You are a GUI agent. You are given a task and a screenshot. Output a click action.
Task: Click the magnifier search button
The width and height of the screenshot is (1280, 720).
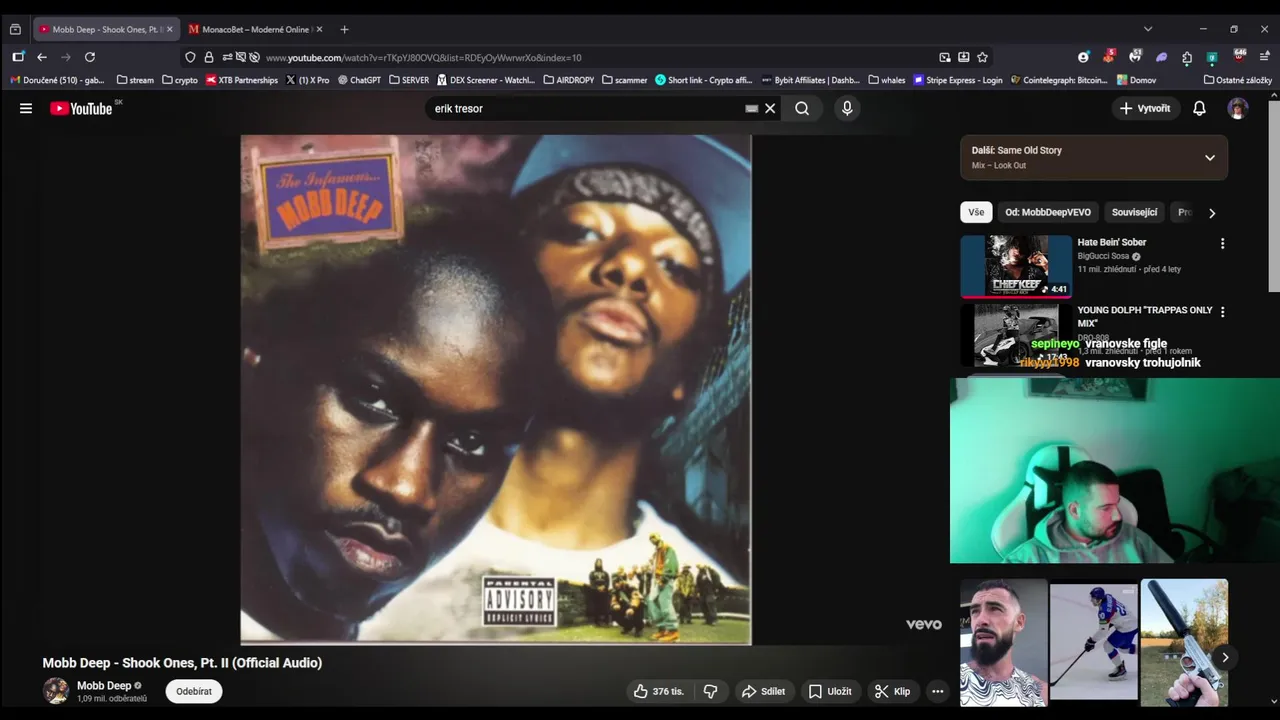click(x=802, y=108)
